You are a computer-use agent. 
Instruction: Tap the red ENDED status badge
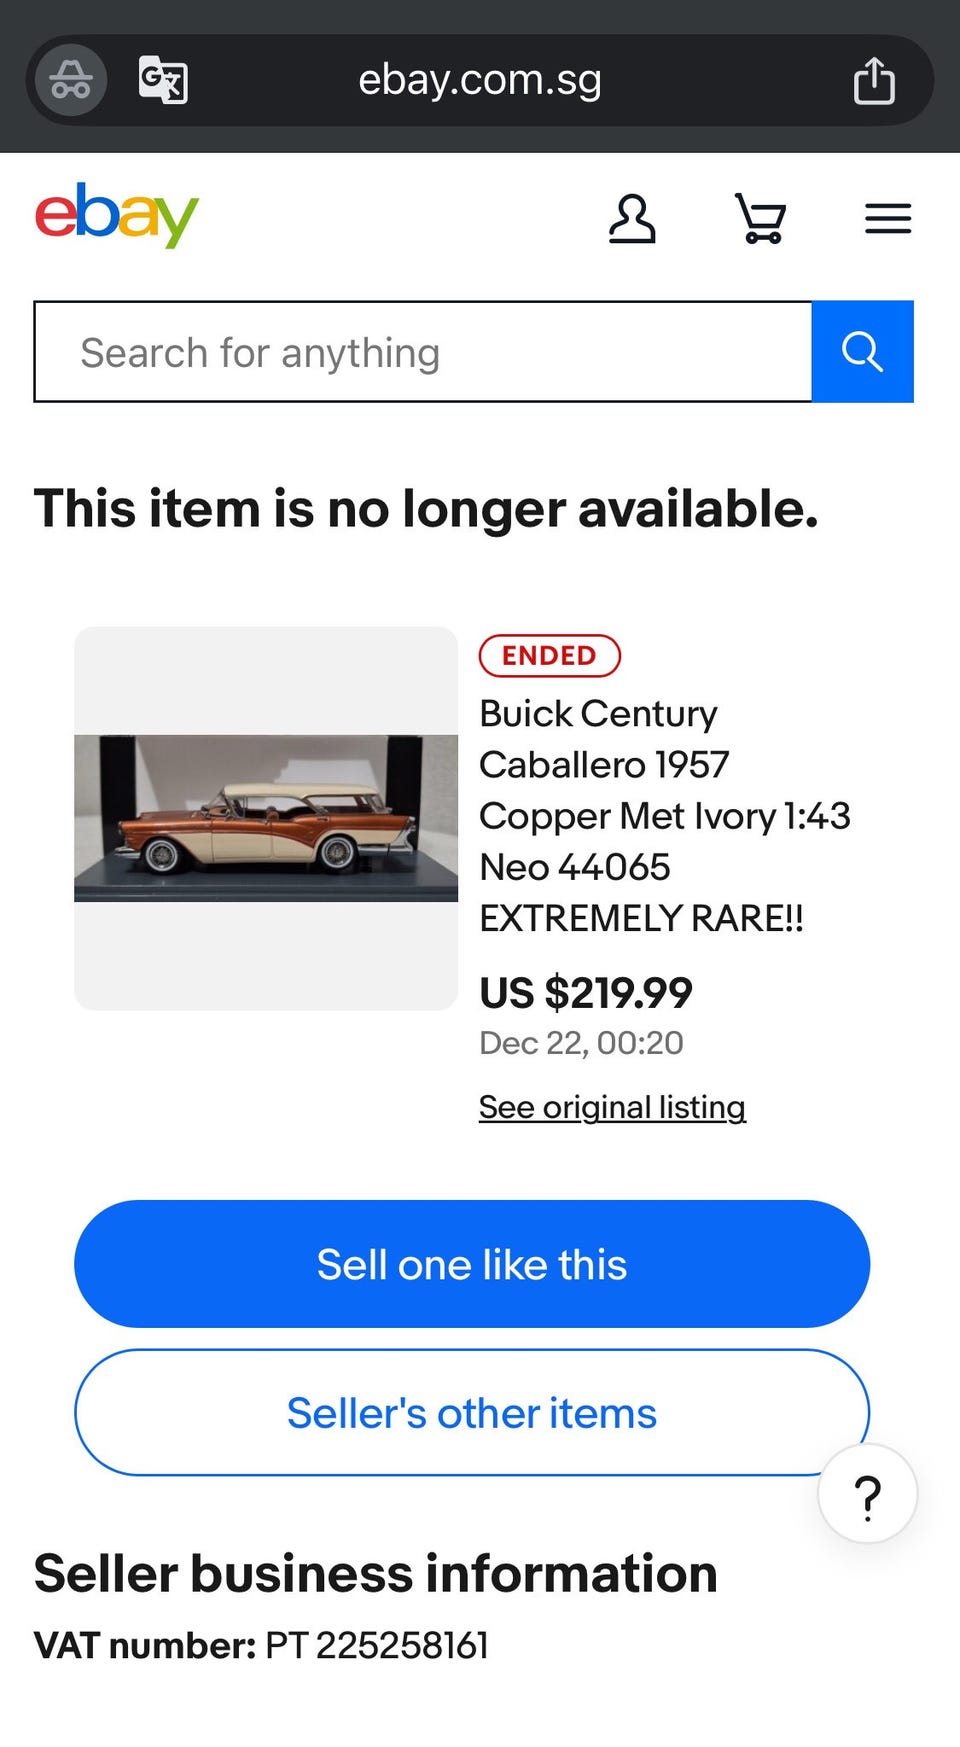pyautogui.click(x=549, y=656)
